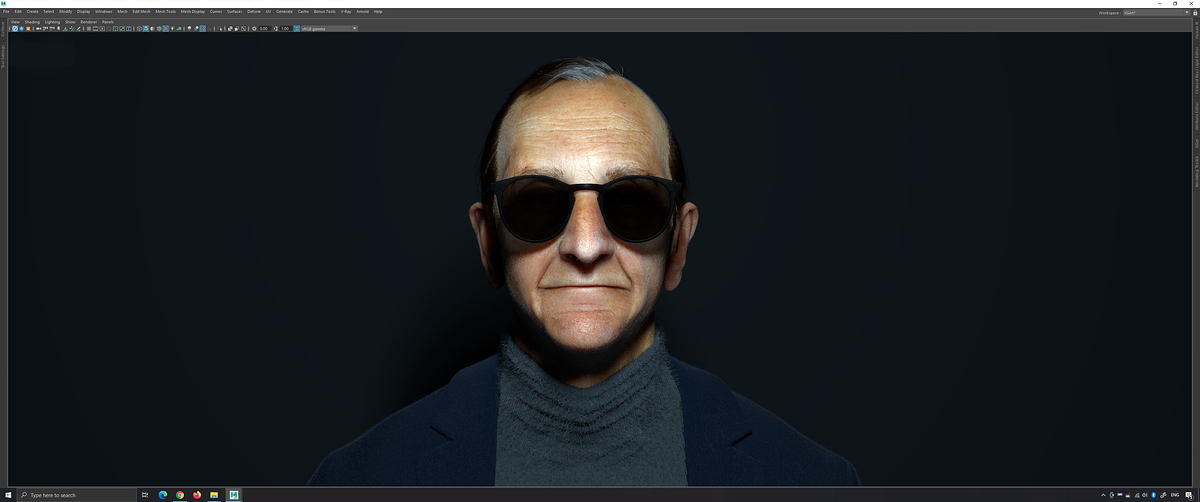Image resolution: width=1200 pixels, height=502 pixels.
Task: Open the Help menu
Action: [378, 11]
